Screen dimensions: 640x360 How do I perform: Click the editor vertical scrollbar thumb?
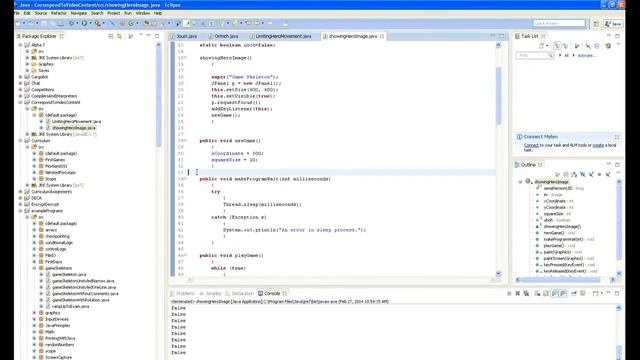[498, 96]
